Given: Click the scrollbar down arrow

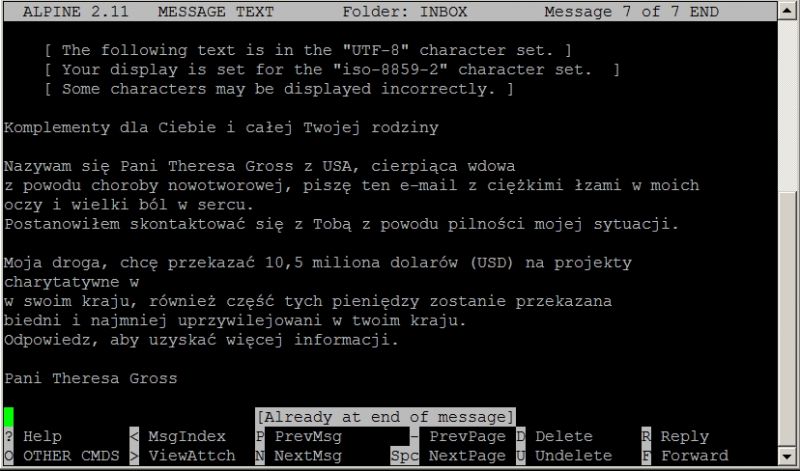Looking at the screenshot, I should click(787, 456).
